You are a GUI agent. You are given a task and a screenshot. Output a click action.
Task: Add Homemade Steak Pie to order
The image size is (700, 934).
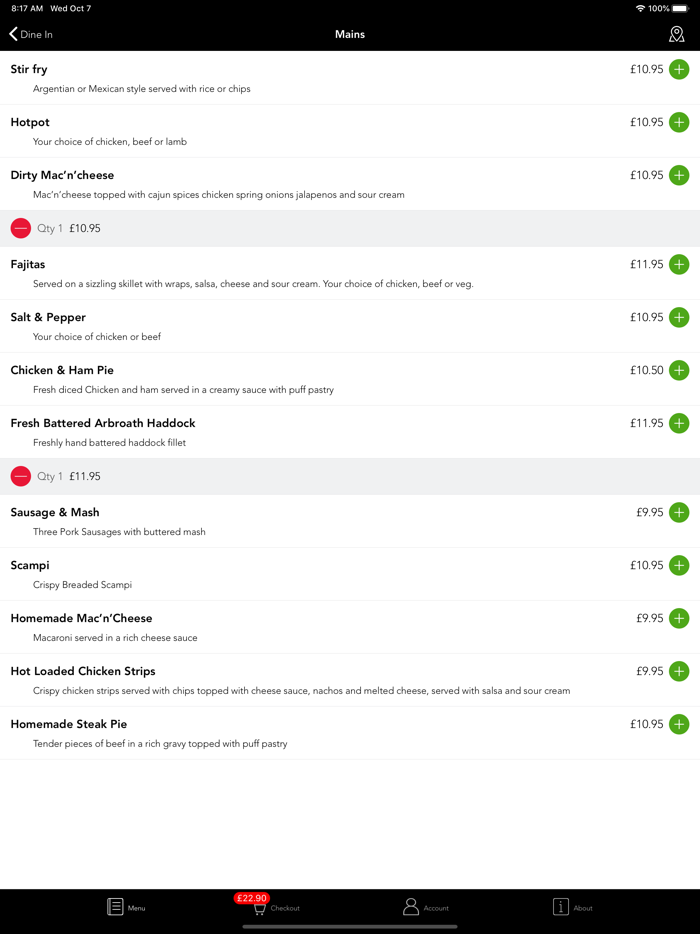(679, 724)
